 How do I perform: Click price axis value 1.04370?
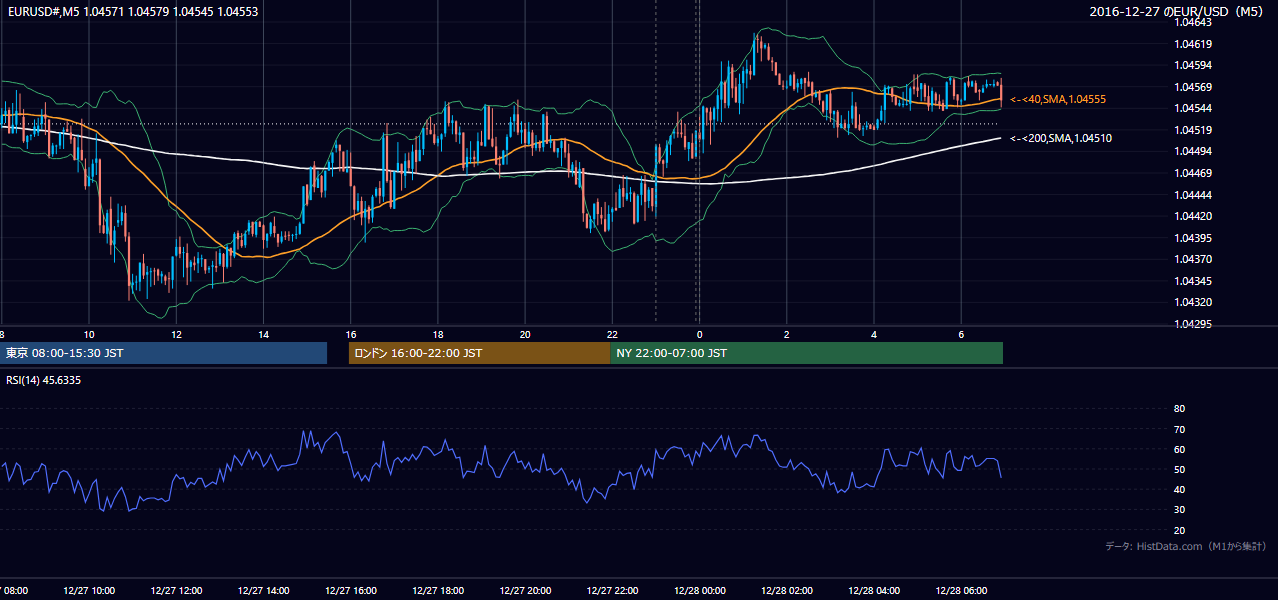[x=1194, y=259]
